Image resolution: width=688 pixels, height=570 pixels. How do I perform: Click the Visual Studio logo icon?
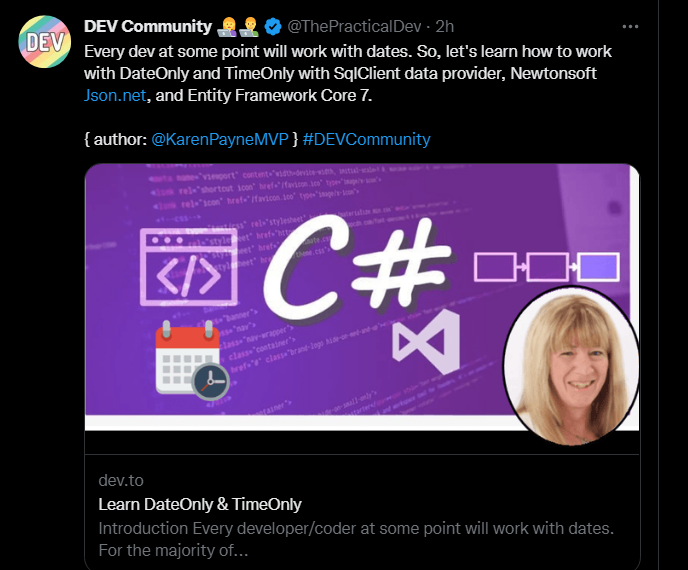click(x=426, y=341)
